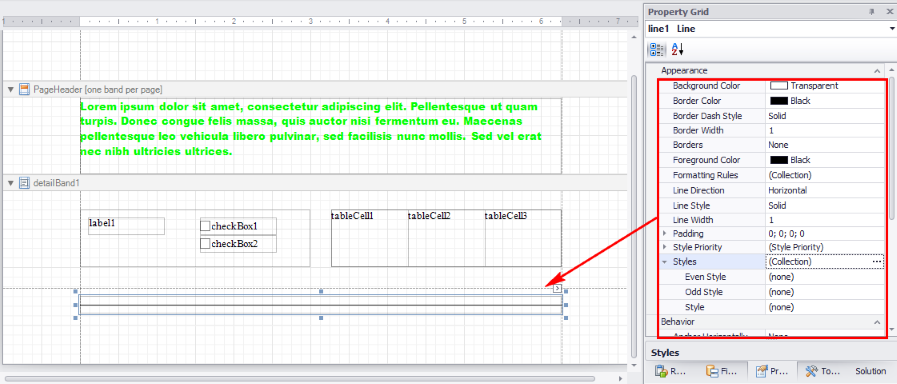Screen dimensions: 897x384
Task: Open the line1 component selector dropdown
Action: pyautogui.click(x=891, y=29)
